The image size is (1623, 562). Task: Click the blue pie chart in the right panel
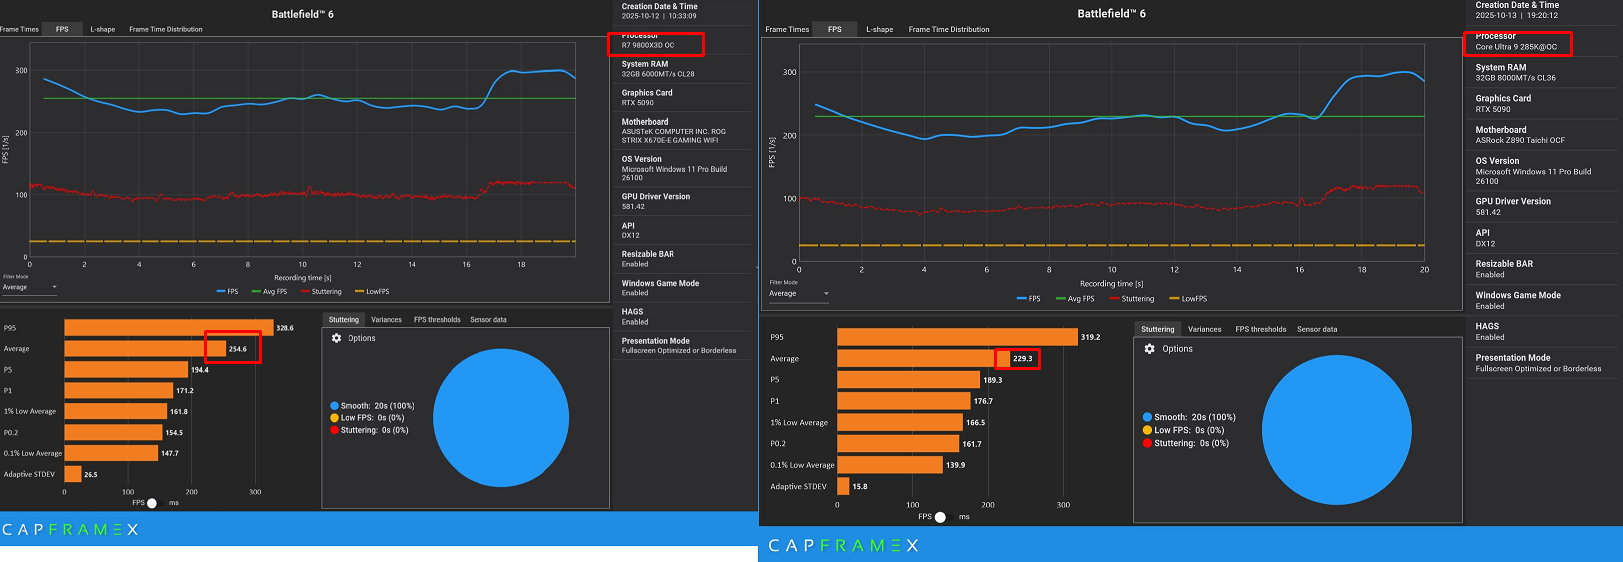1336,430
